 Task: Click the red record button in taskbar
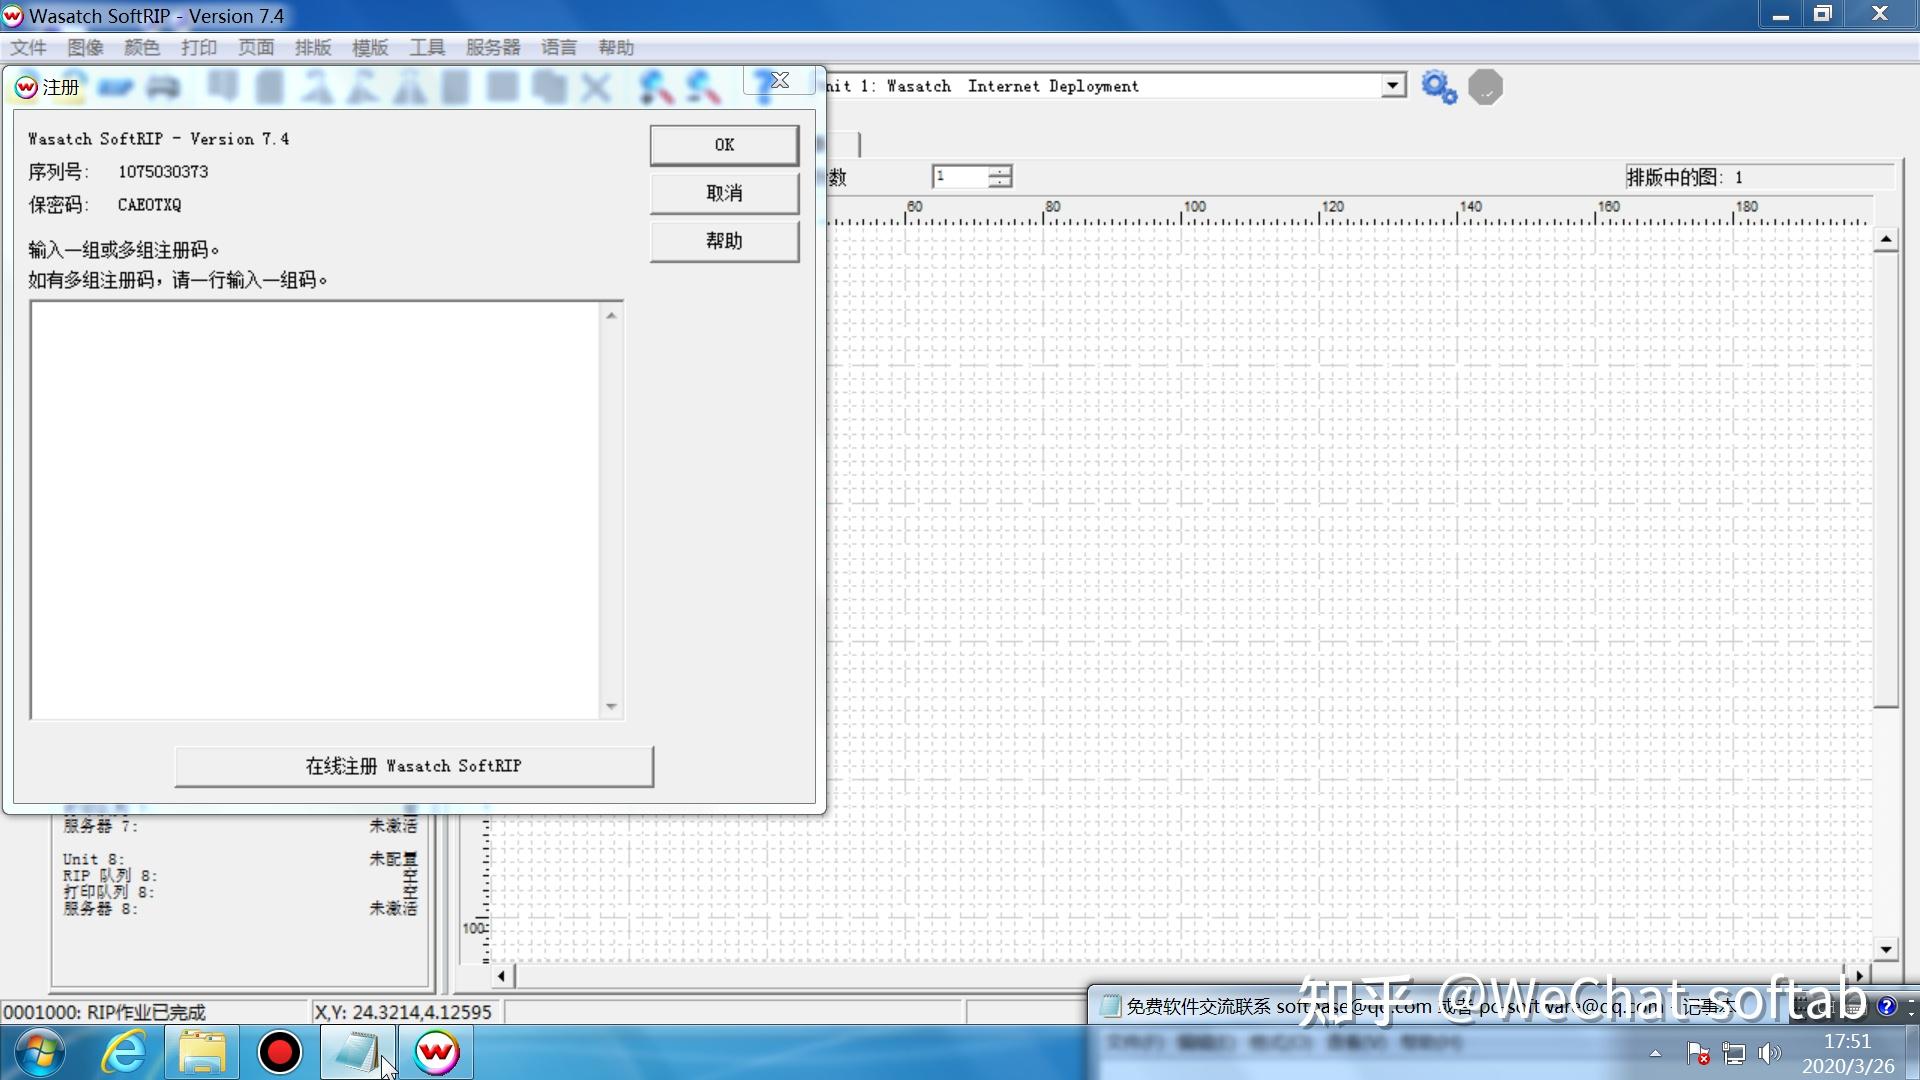tap(280, 1053)
